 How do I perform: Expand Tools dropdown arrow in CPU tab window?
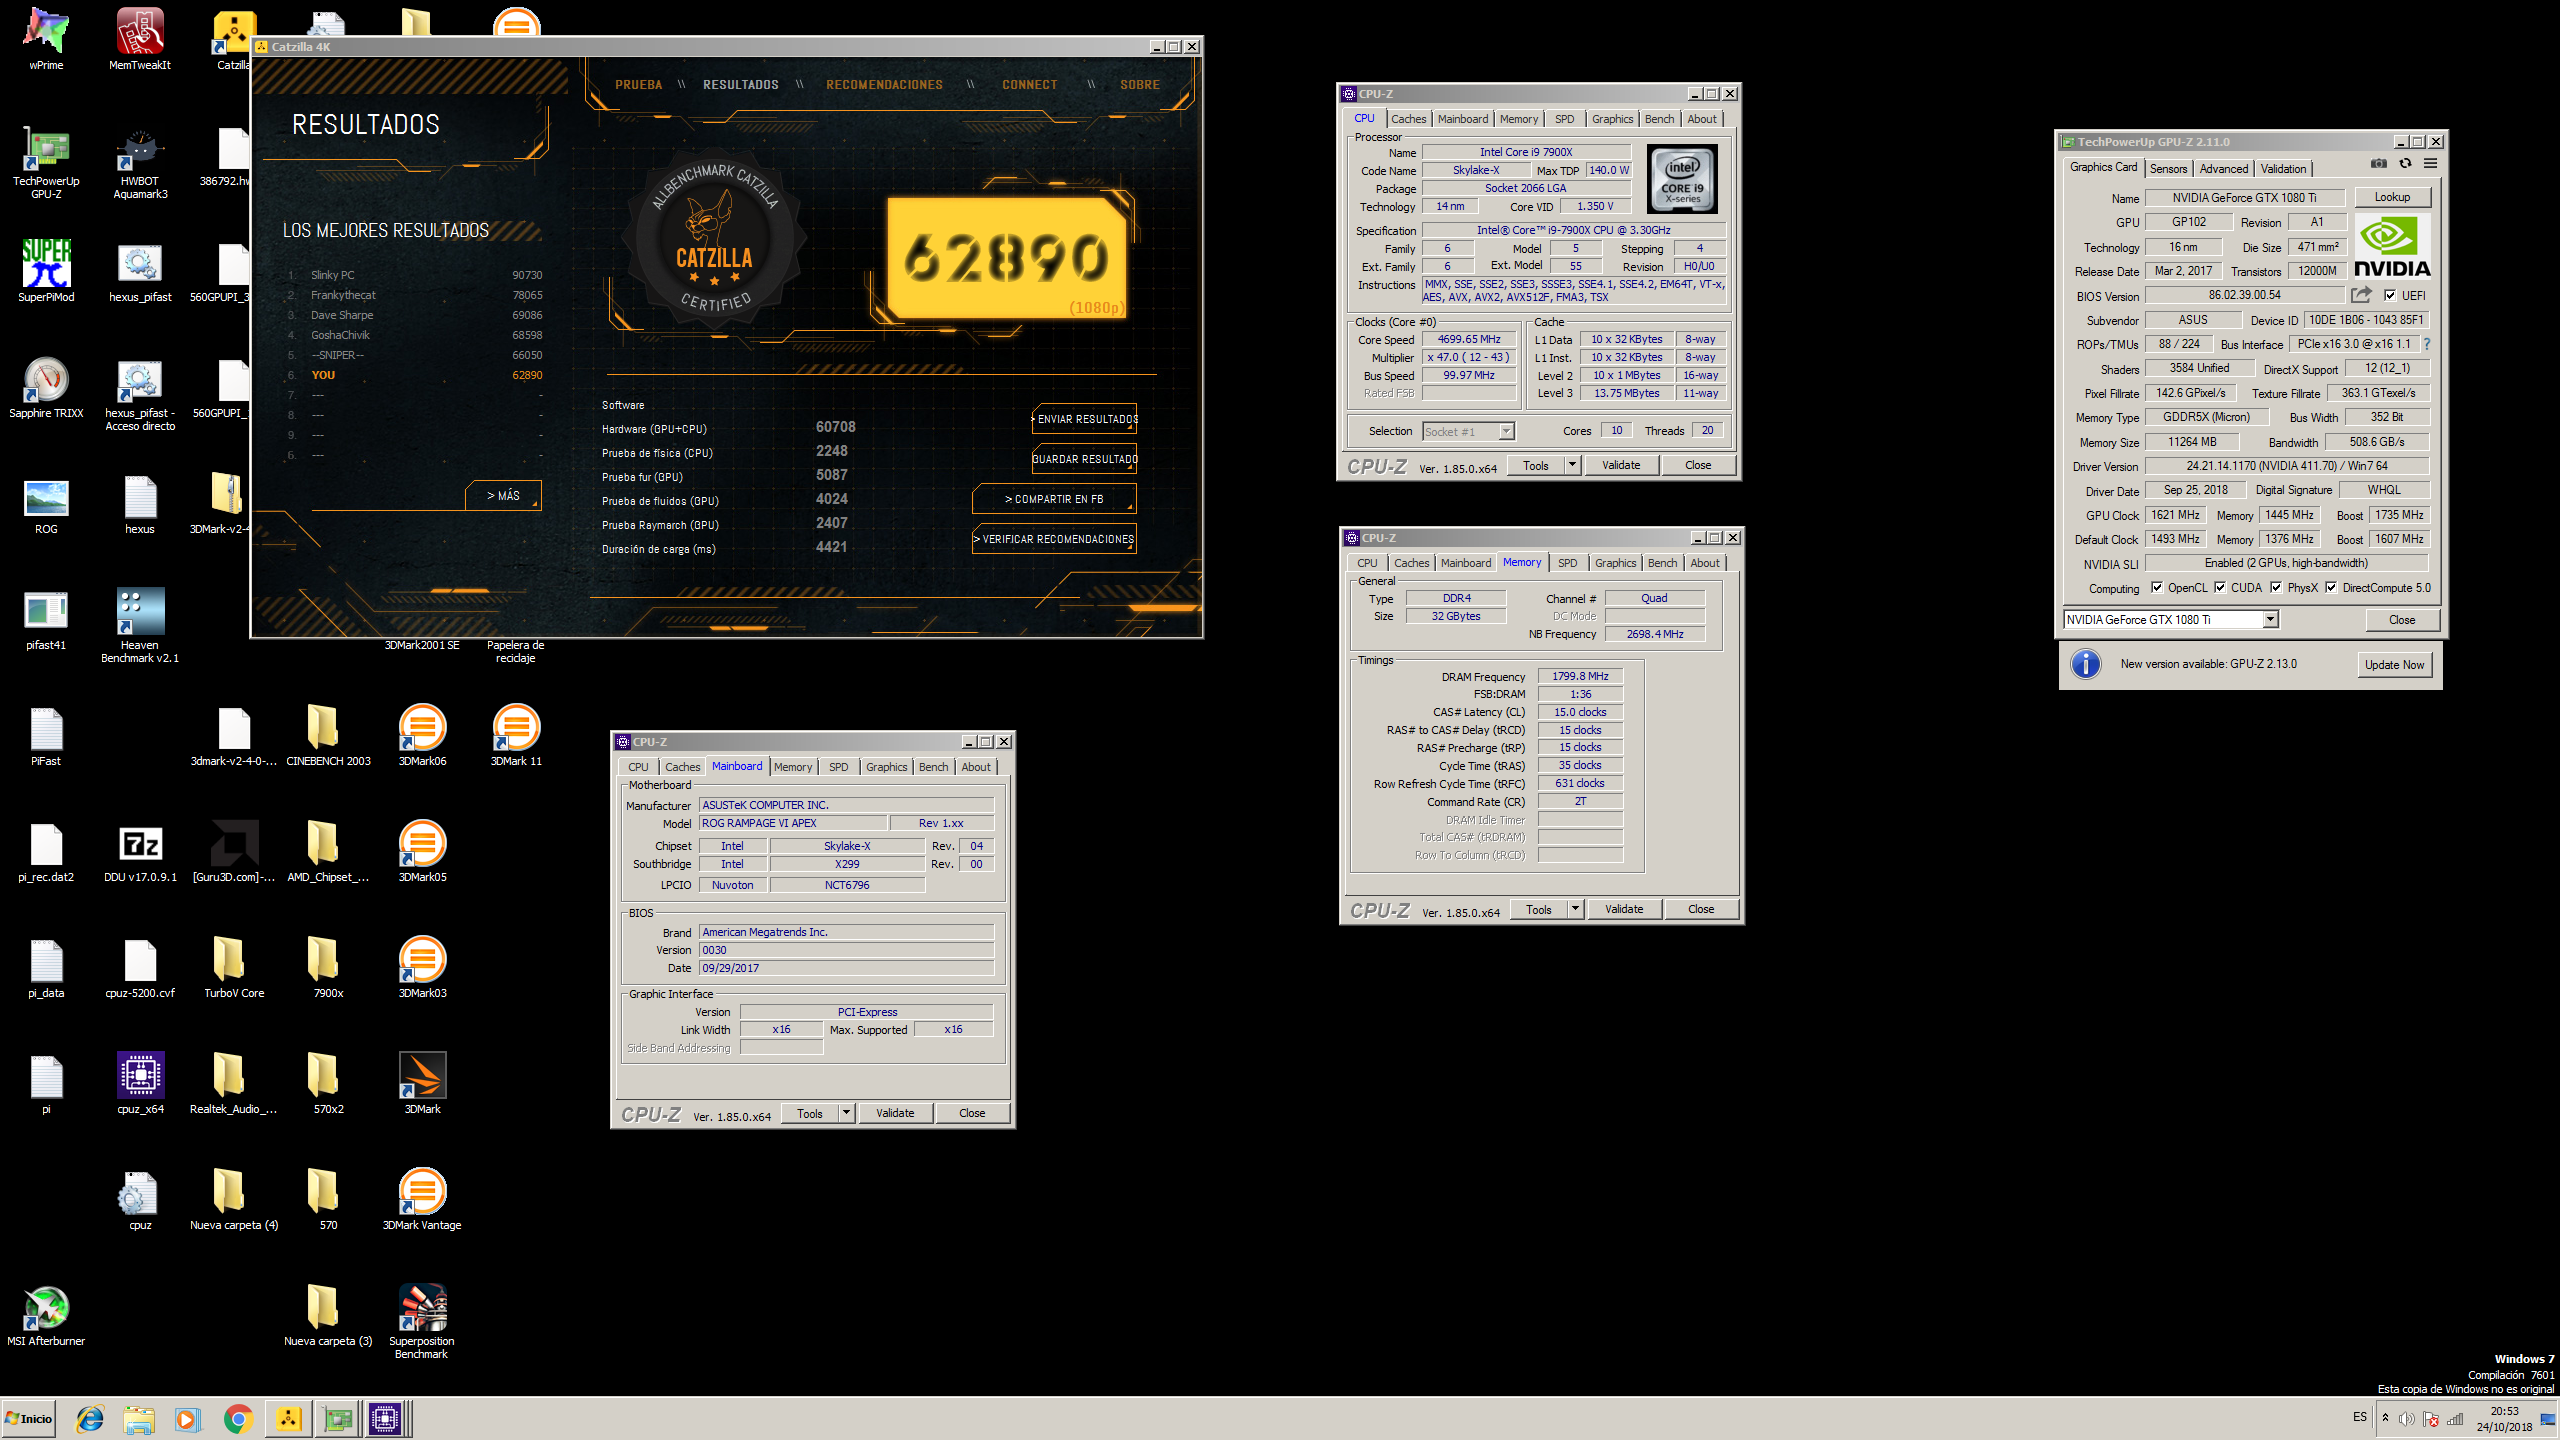coord(1572,465)
